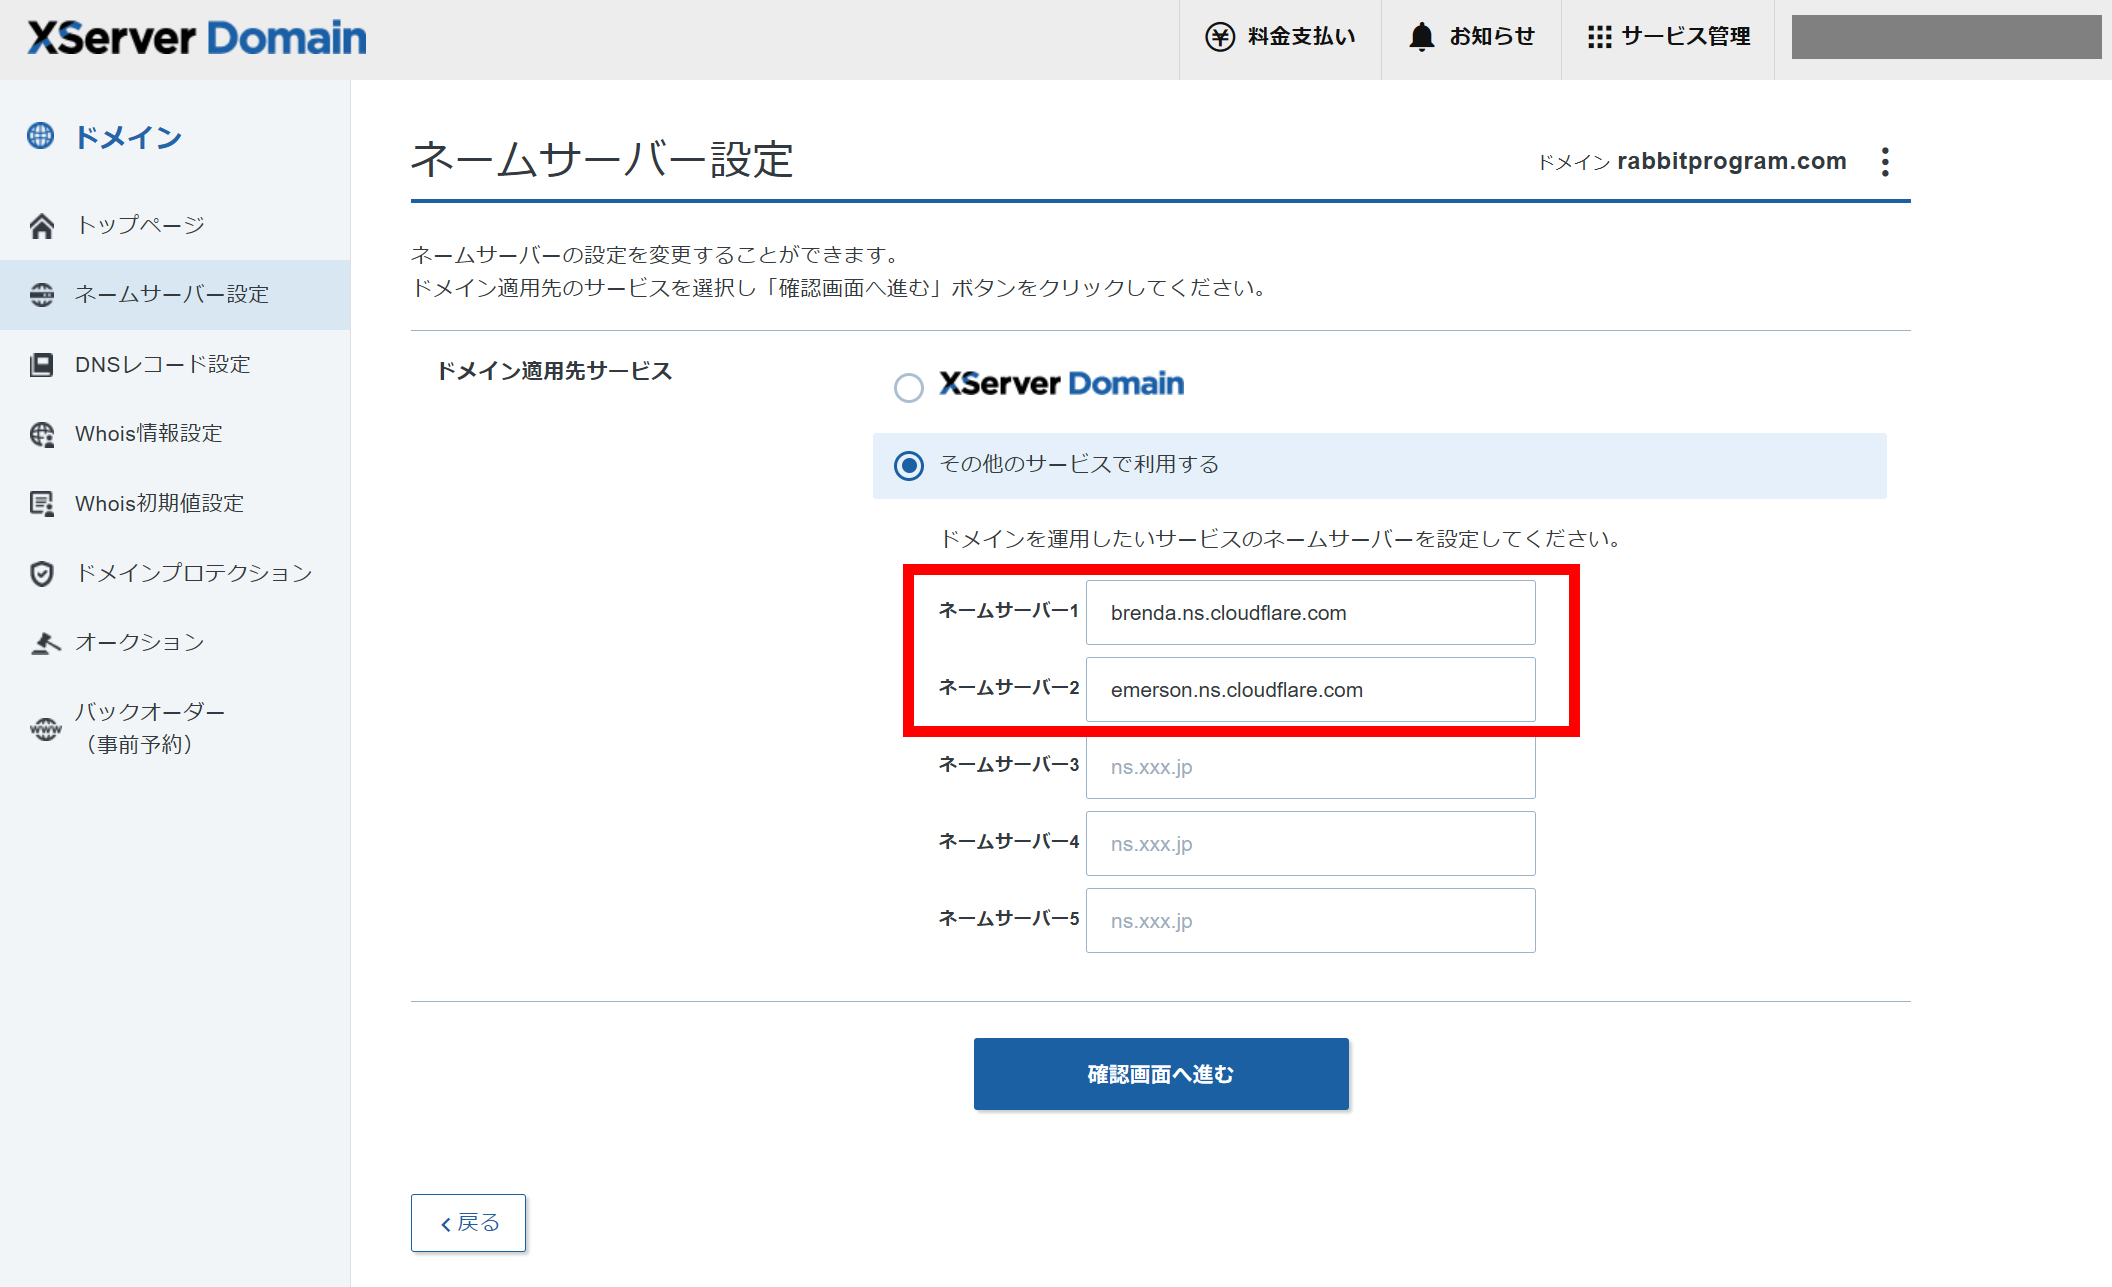Click the bell icon for お知らせ
This screenshot has height=1287, width=2112.
(1421, 37)
